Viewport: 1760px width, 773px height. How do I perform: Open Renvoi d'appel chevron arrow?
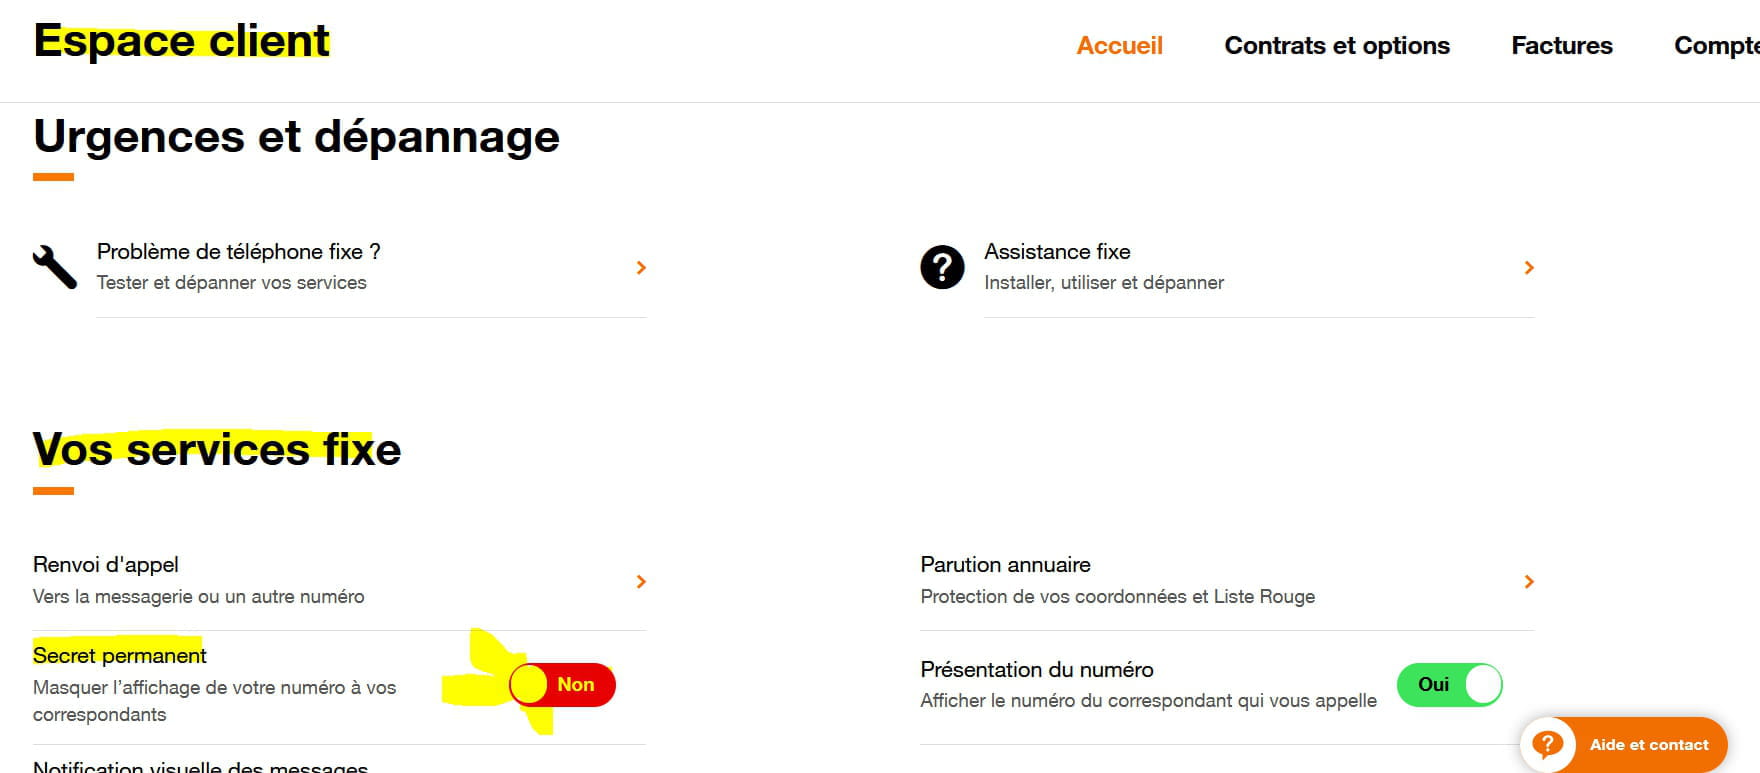[x=641, y=581]
